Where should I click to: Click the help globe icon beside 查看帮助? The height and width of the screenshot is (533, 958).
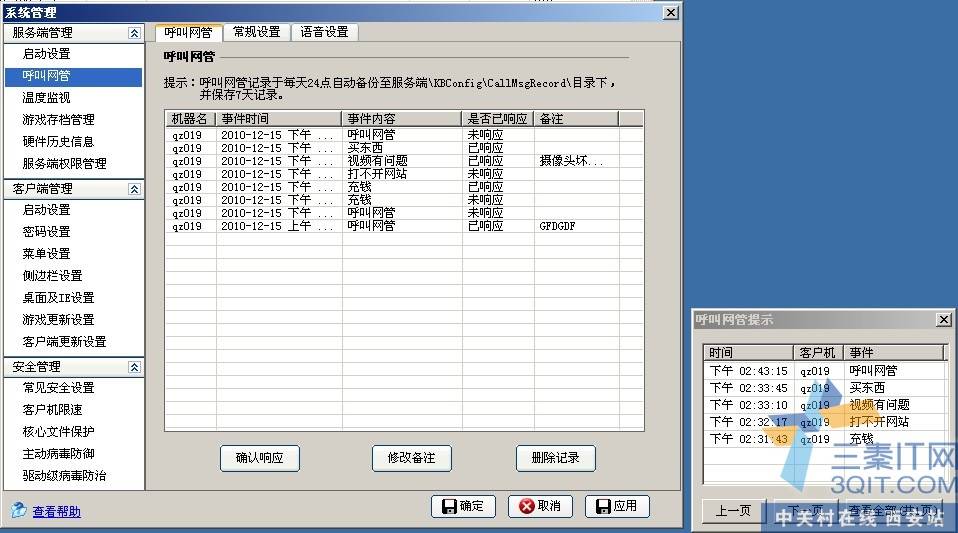coord(19,509)
